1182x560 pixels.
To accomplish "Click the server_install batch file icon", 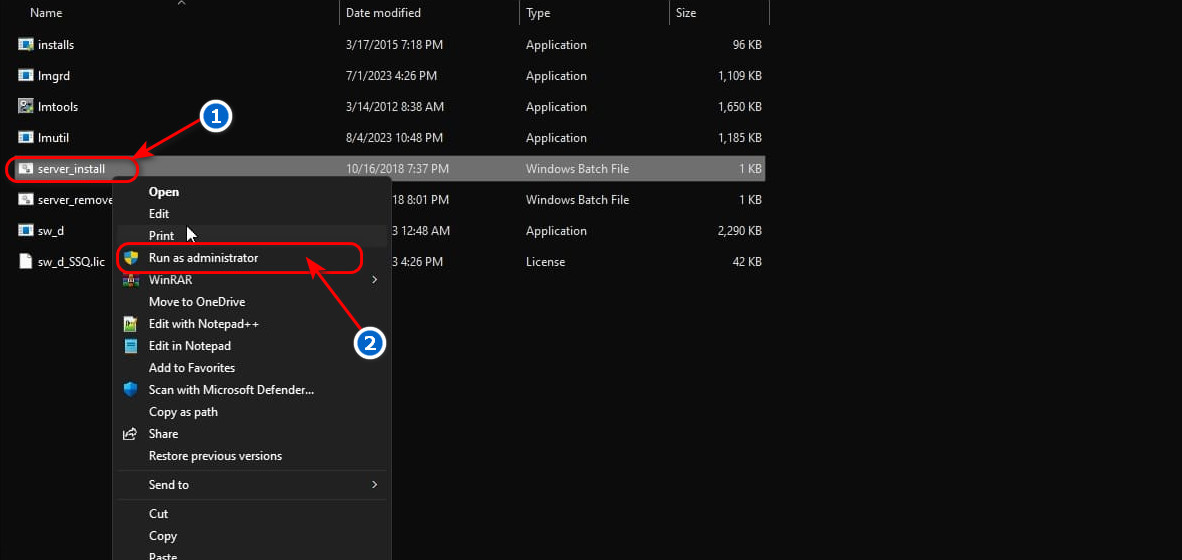I will [x=26, y=169].
